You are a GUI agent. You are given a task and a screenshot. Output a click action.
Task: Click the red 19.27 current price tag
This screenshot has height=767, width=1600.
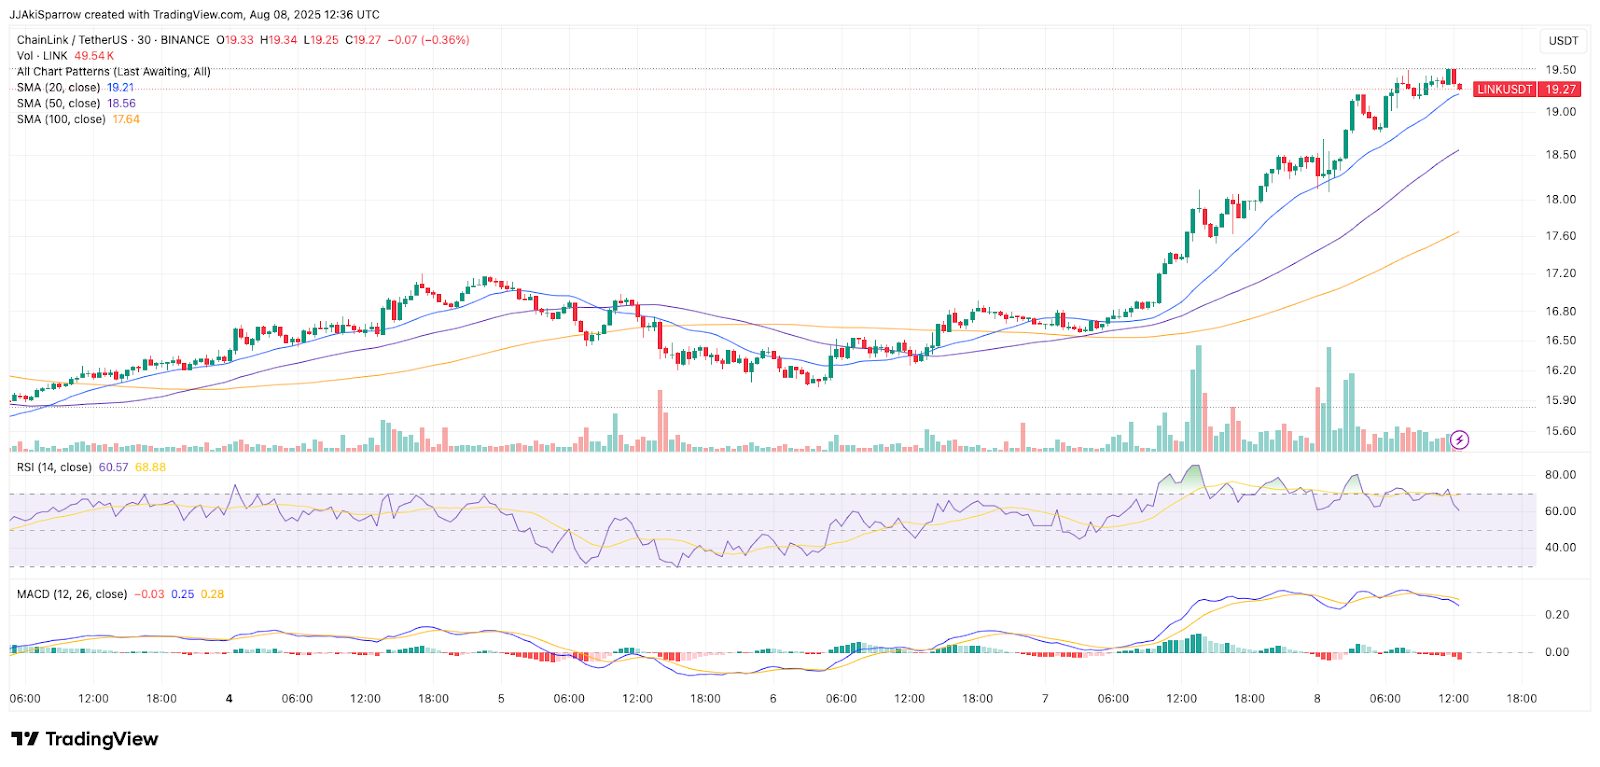pyautogui.click(x=1560, y=89)
